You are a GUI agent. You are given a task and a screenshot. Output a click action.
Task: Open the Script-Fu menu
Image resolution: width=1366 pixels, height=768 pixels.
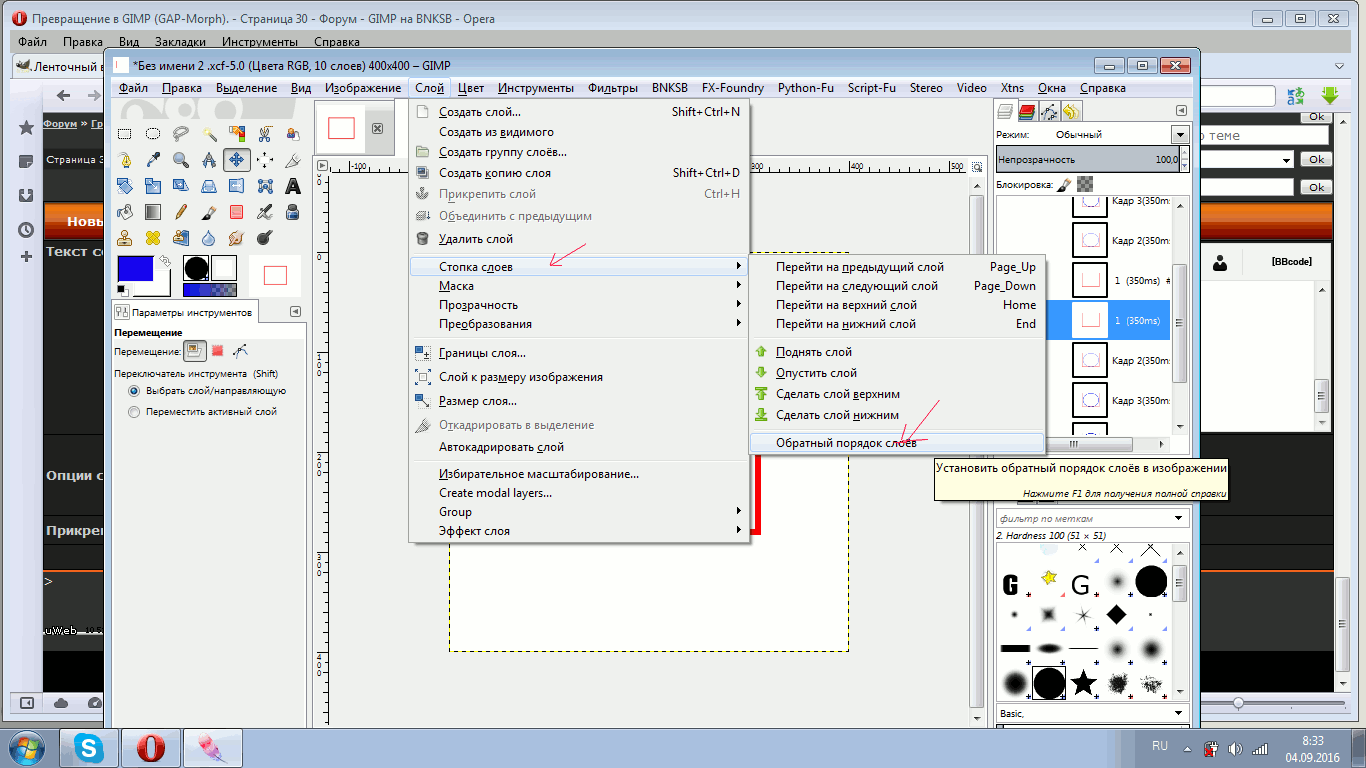872,88
